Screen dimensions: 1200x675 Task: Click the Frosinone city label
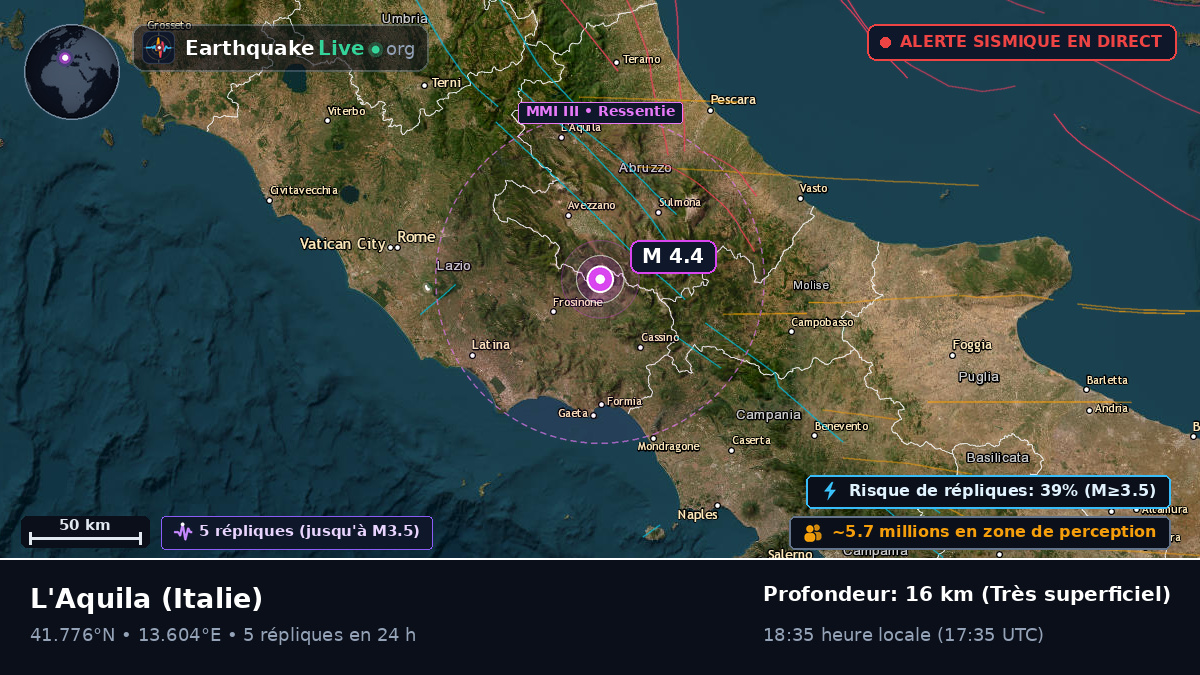tap(577, 302)
